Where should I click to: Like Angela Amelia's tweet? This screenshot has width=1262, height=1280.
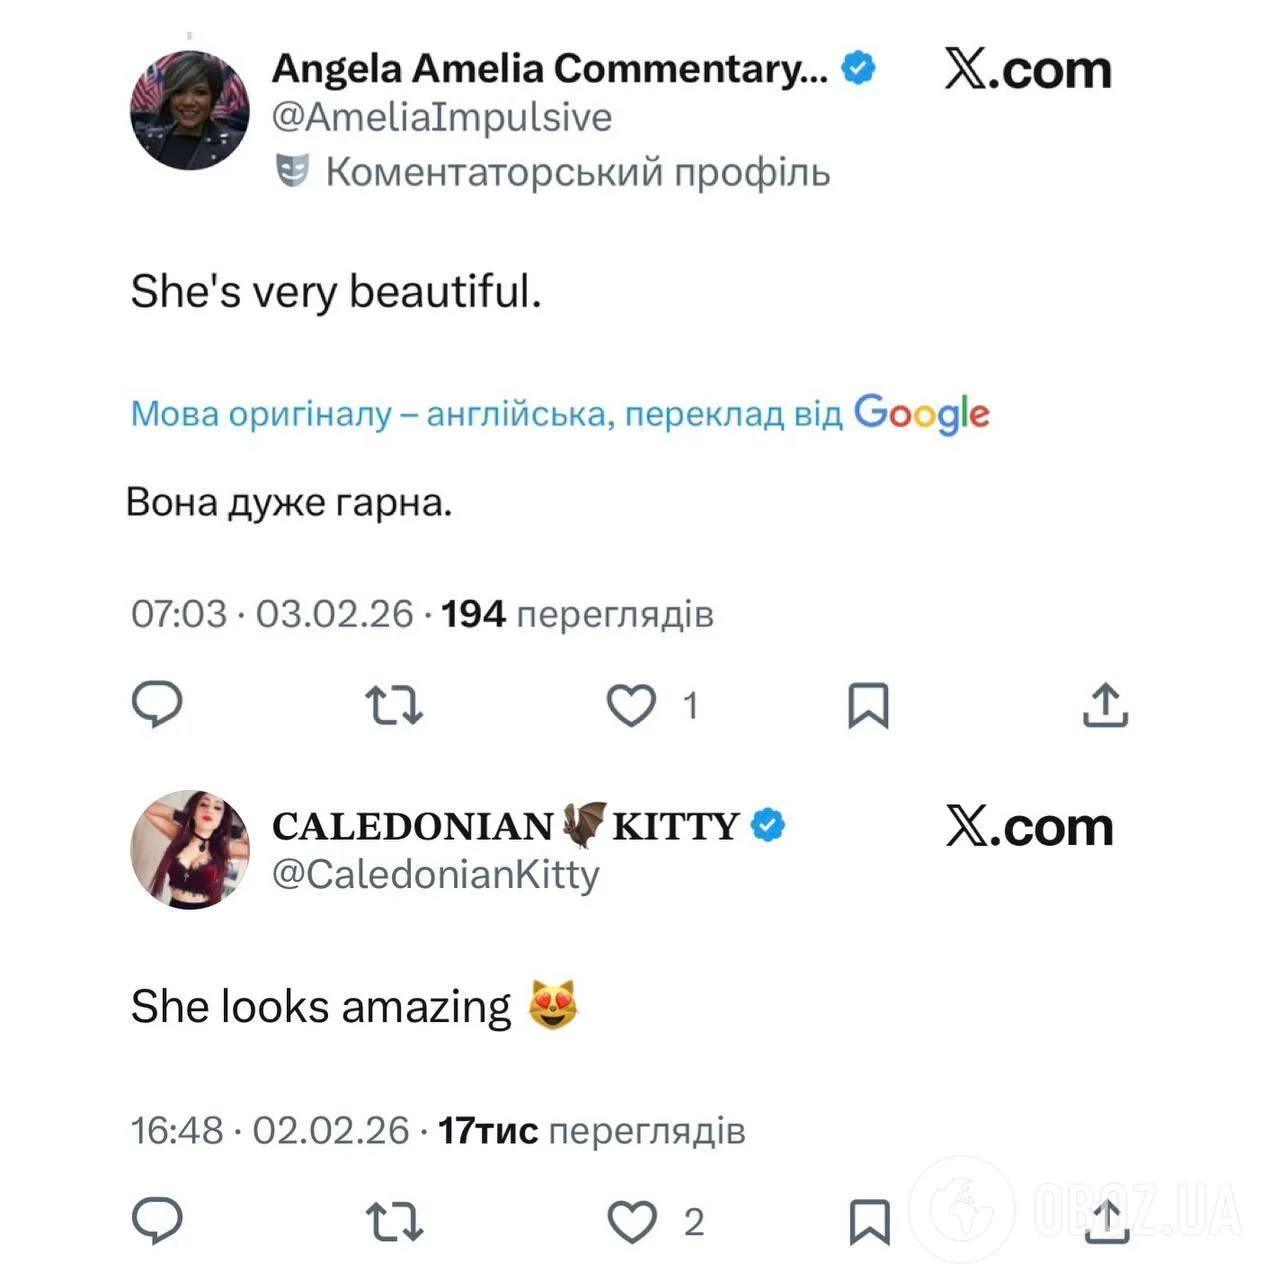coord(632,705)
